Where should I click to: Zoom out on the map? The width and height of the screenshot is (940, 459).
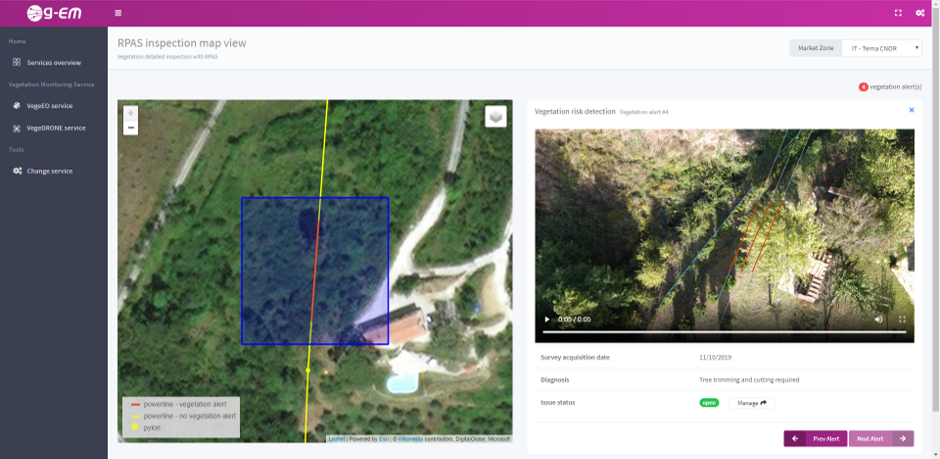pyautogui.click(x=131, y=127)
